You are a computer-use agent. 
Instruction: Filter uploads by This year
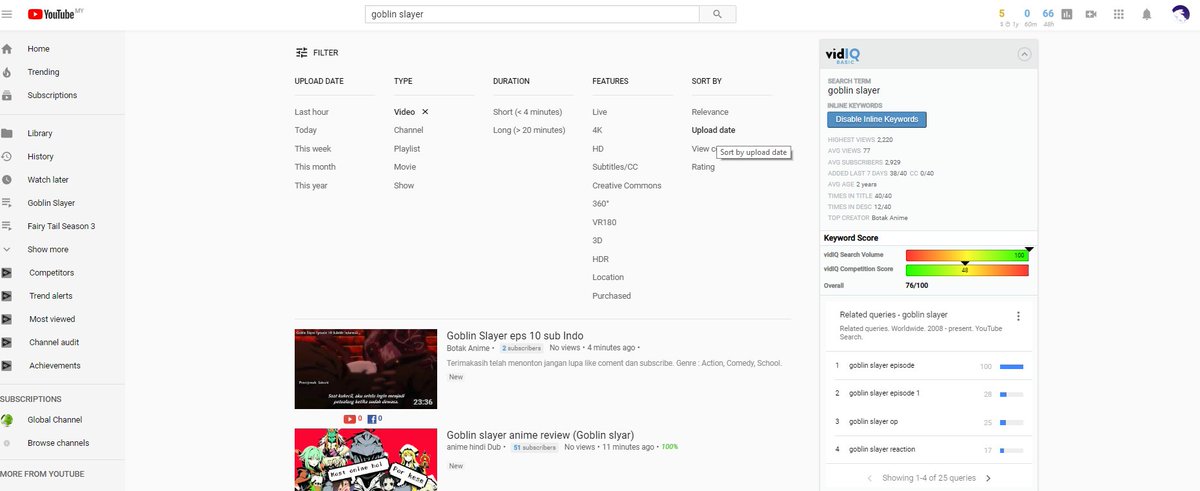click(x=311, y=186)
